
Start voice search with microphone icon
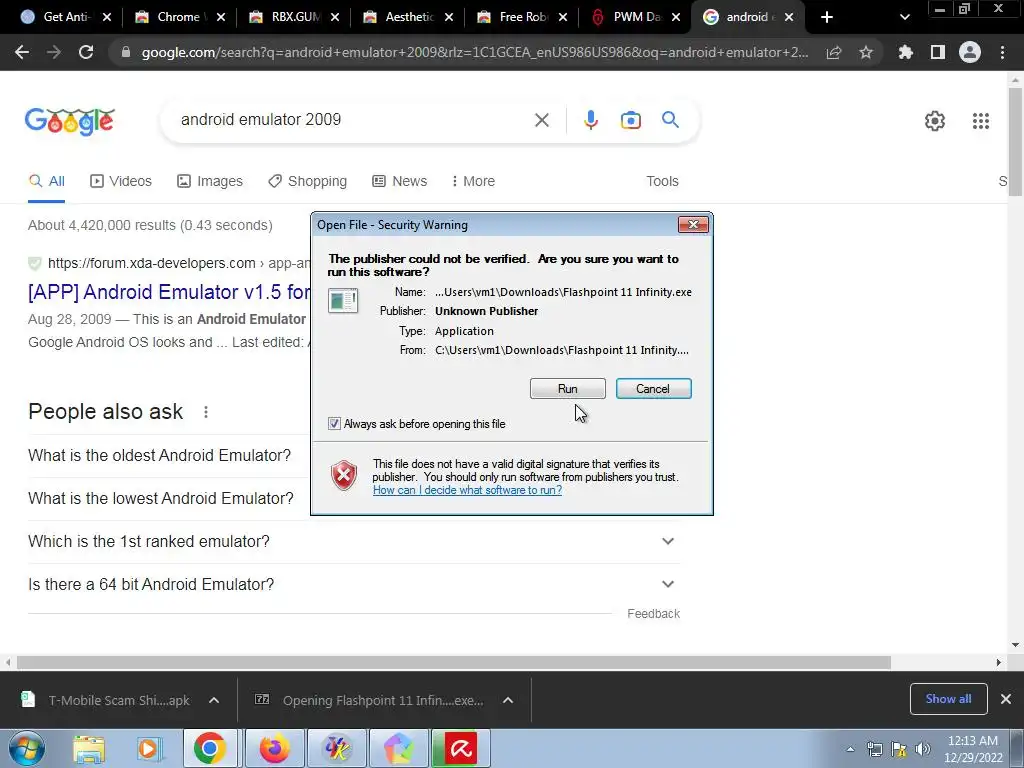(x=590, y=120)
